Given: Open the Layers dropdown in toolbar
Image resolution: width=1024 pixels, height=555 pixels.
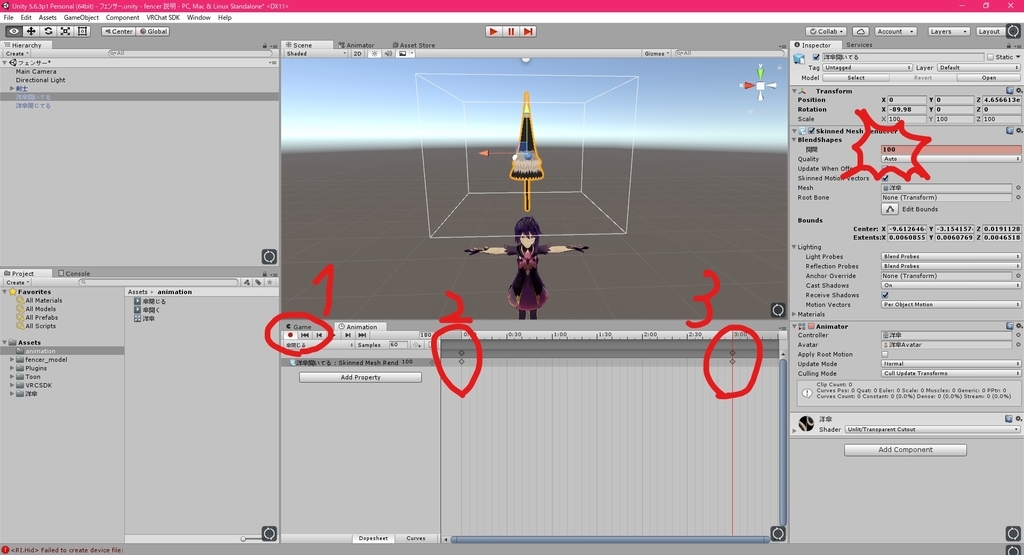Looking at the screenshot, I should point(948,31).
